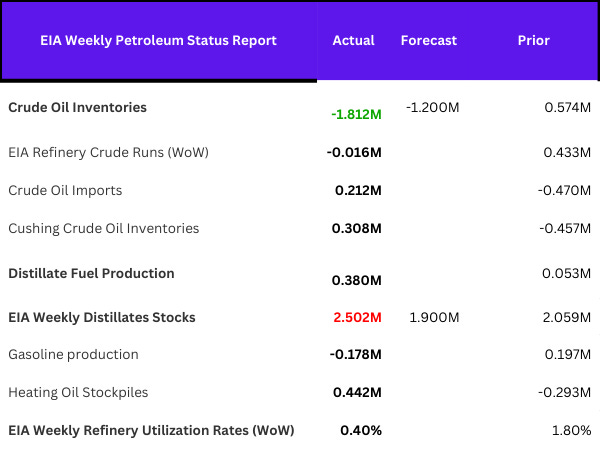This screenshot has width=600, height=450.
Task: Click prior value 1.80%
Action: pos(571,431)
